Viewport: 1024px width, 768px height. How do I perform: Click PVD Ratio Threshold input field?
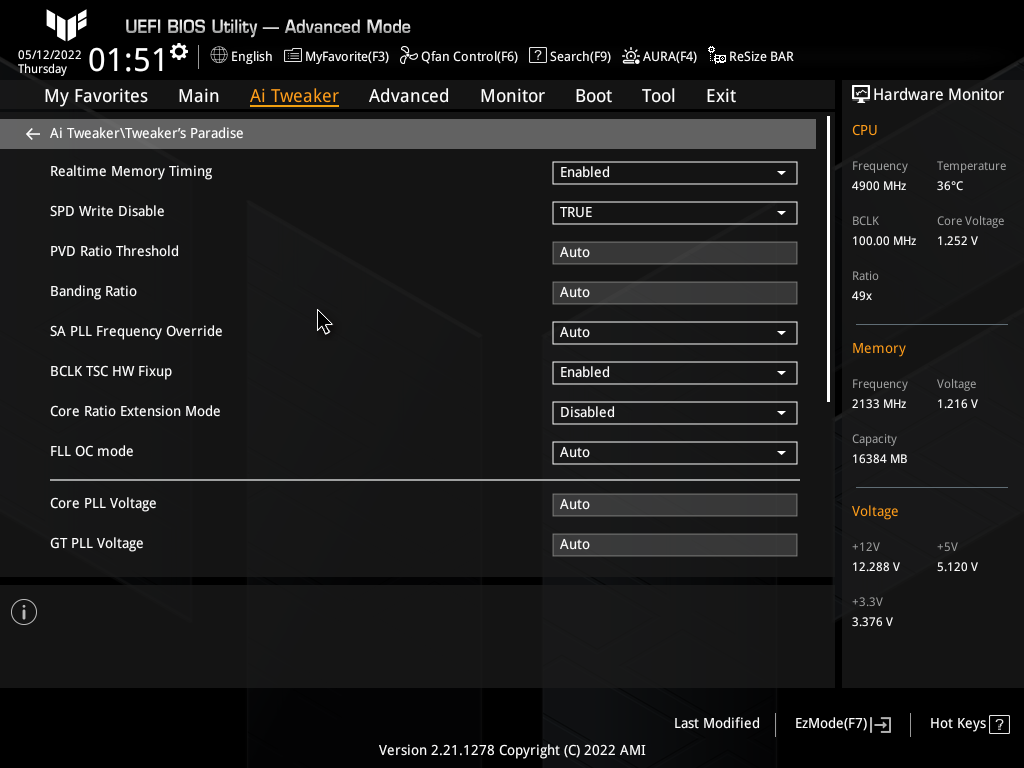point(675,253)
